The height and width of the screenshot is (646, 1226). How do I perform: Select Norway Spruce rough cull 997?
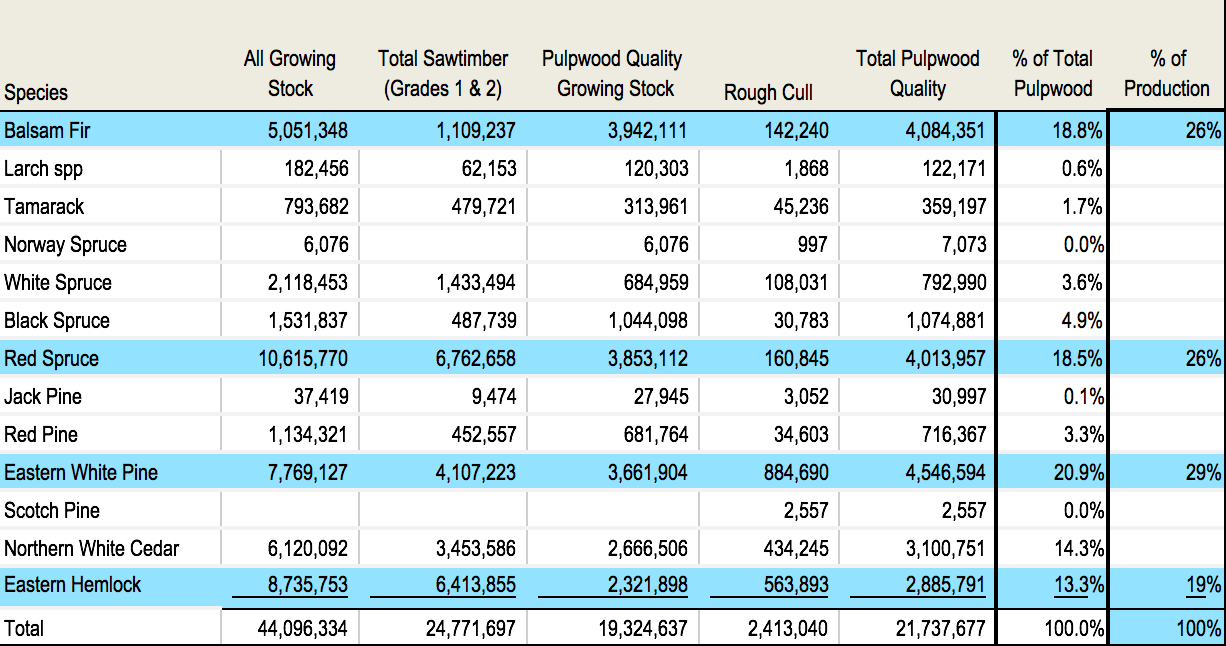pyautogui.click(x=812, y=245)
